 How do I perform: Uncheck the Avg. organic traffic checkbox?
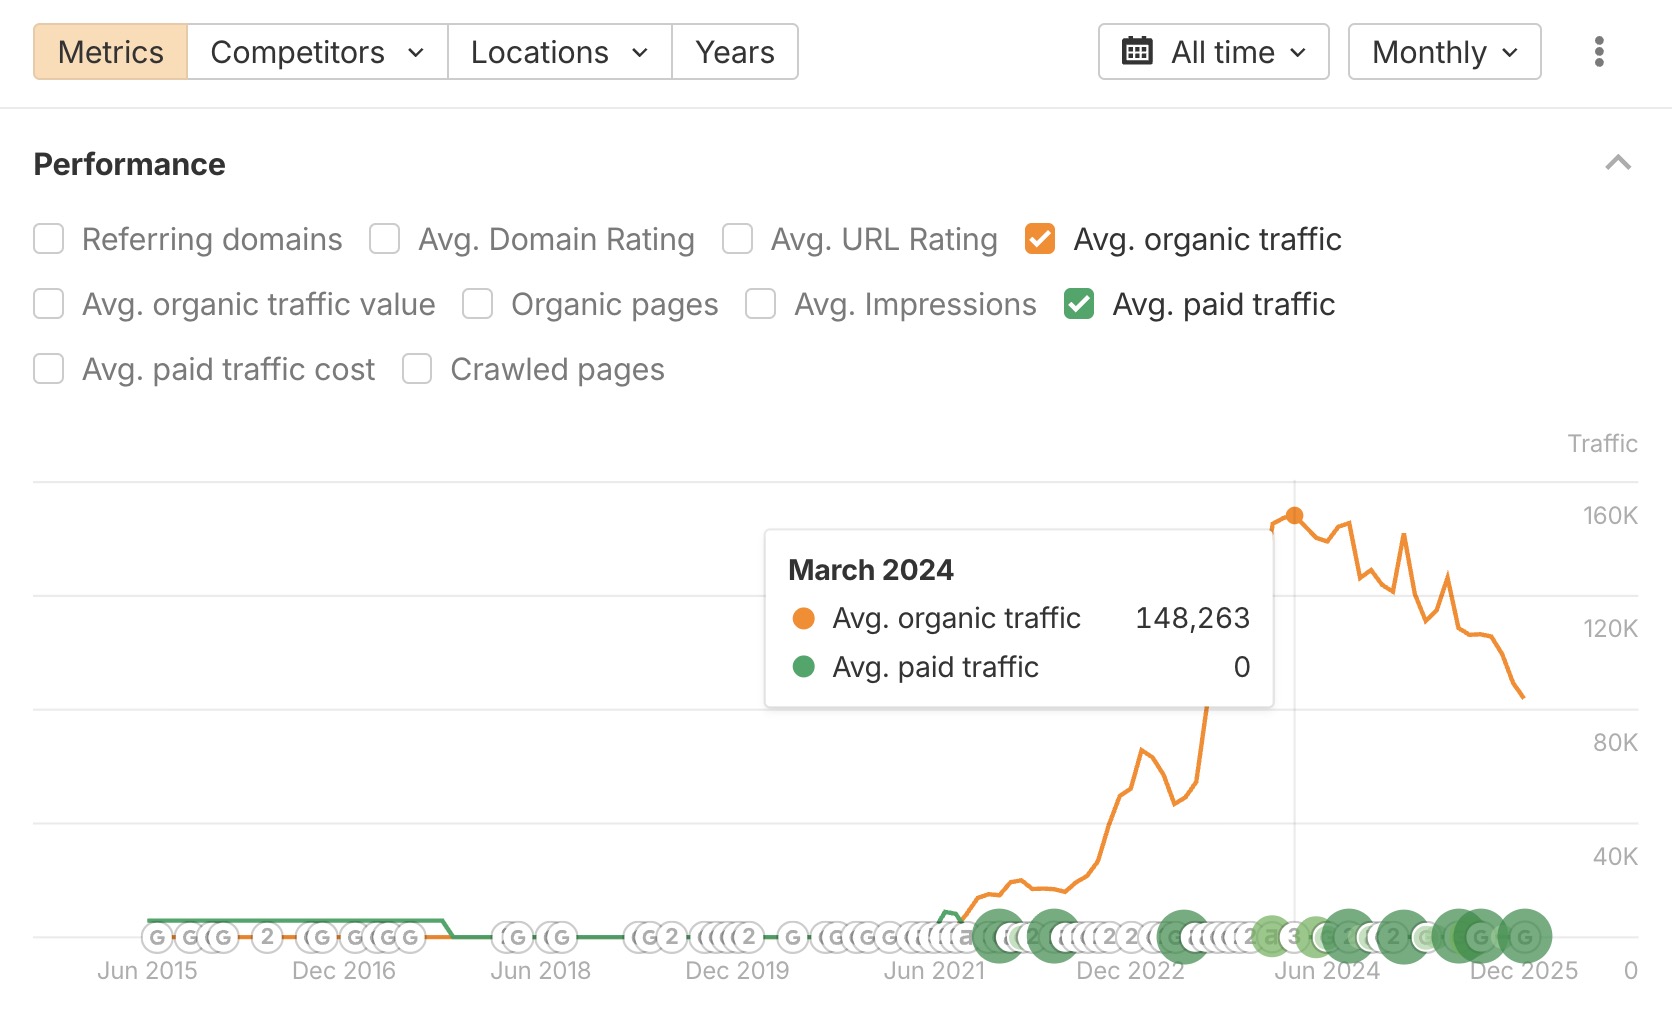click(1040, 239)
